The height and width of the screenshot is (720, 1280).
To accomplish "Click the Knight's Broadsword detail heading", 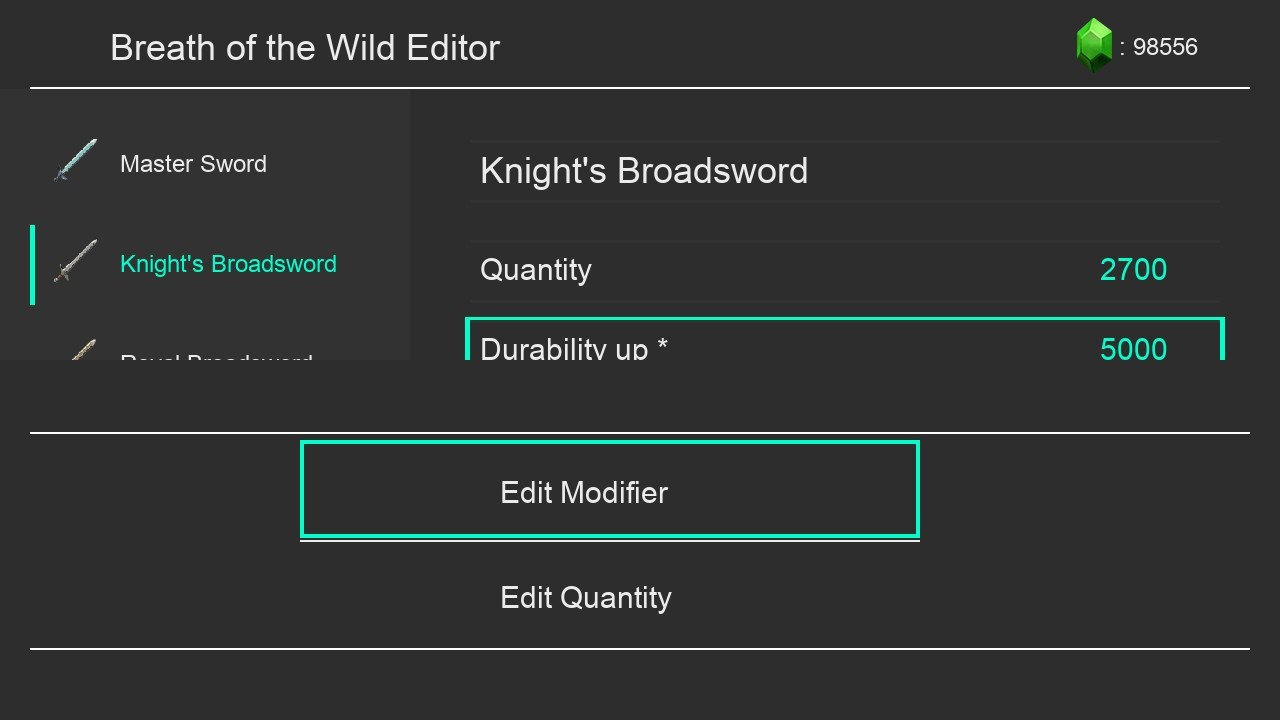I will (644, 171).
